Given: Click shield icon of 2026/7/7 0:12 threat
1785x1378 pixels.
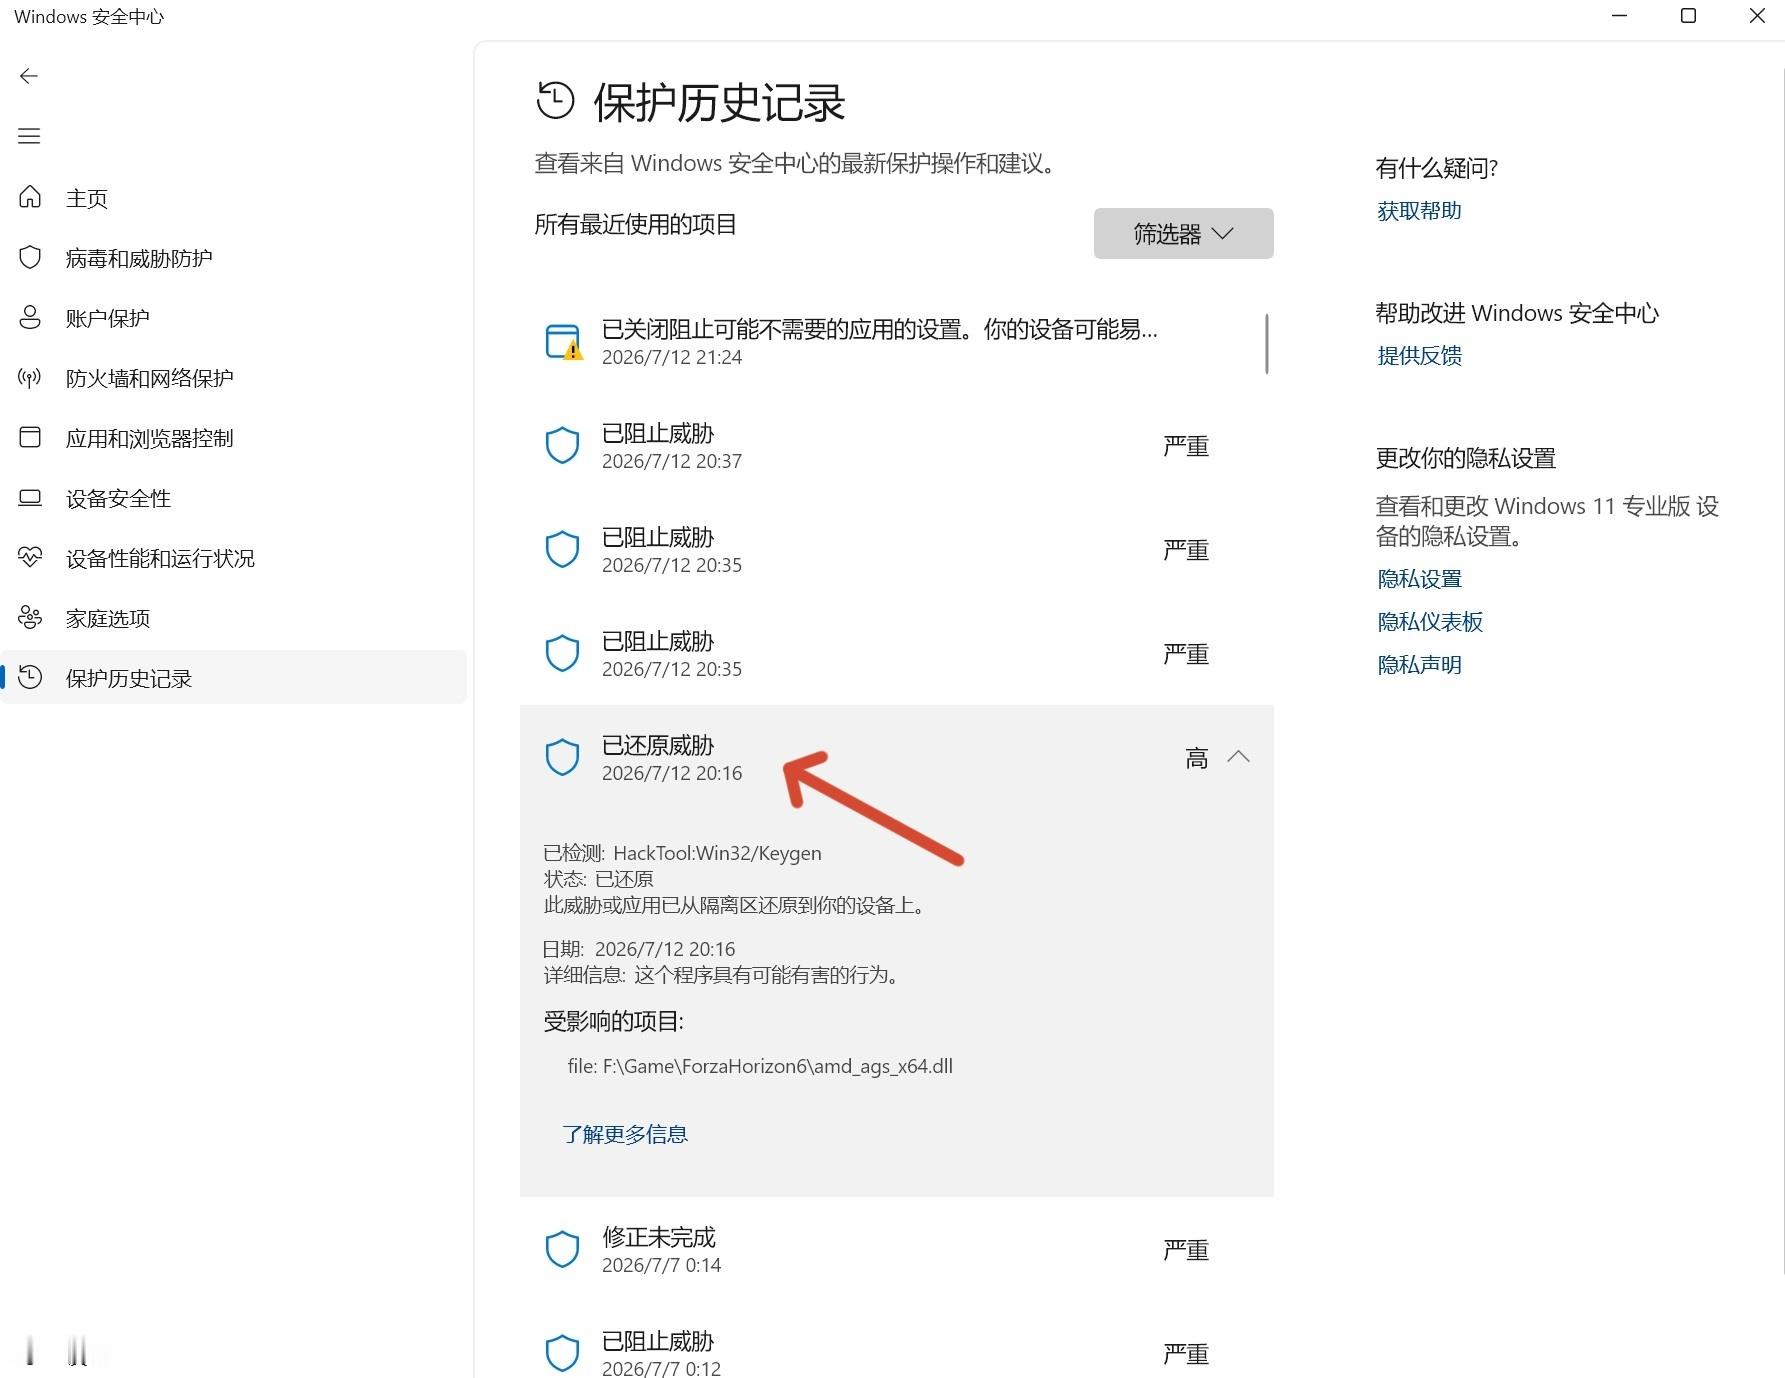Looking at the screenshot, I should (562, 1353).
